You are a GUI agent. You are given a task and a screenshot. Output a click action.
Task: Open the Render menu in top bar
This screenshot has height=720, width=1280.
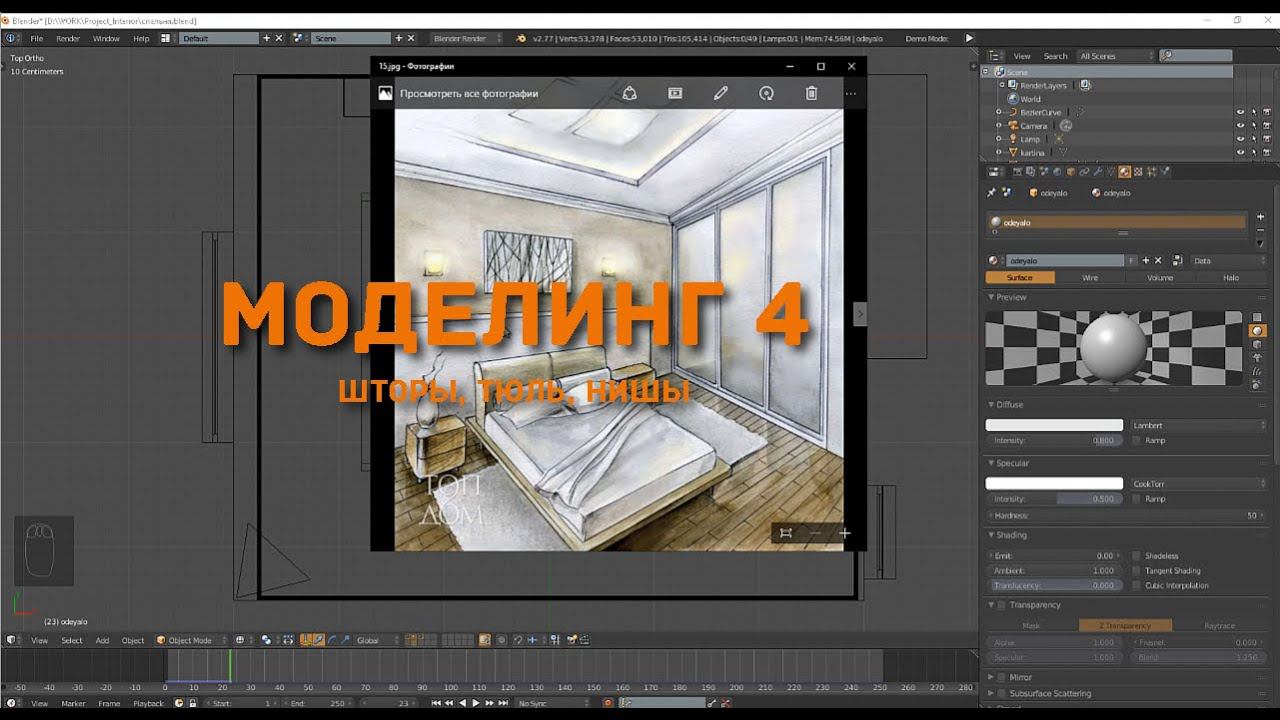[x=68, y=38]
